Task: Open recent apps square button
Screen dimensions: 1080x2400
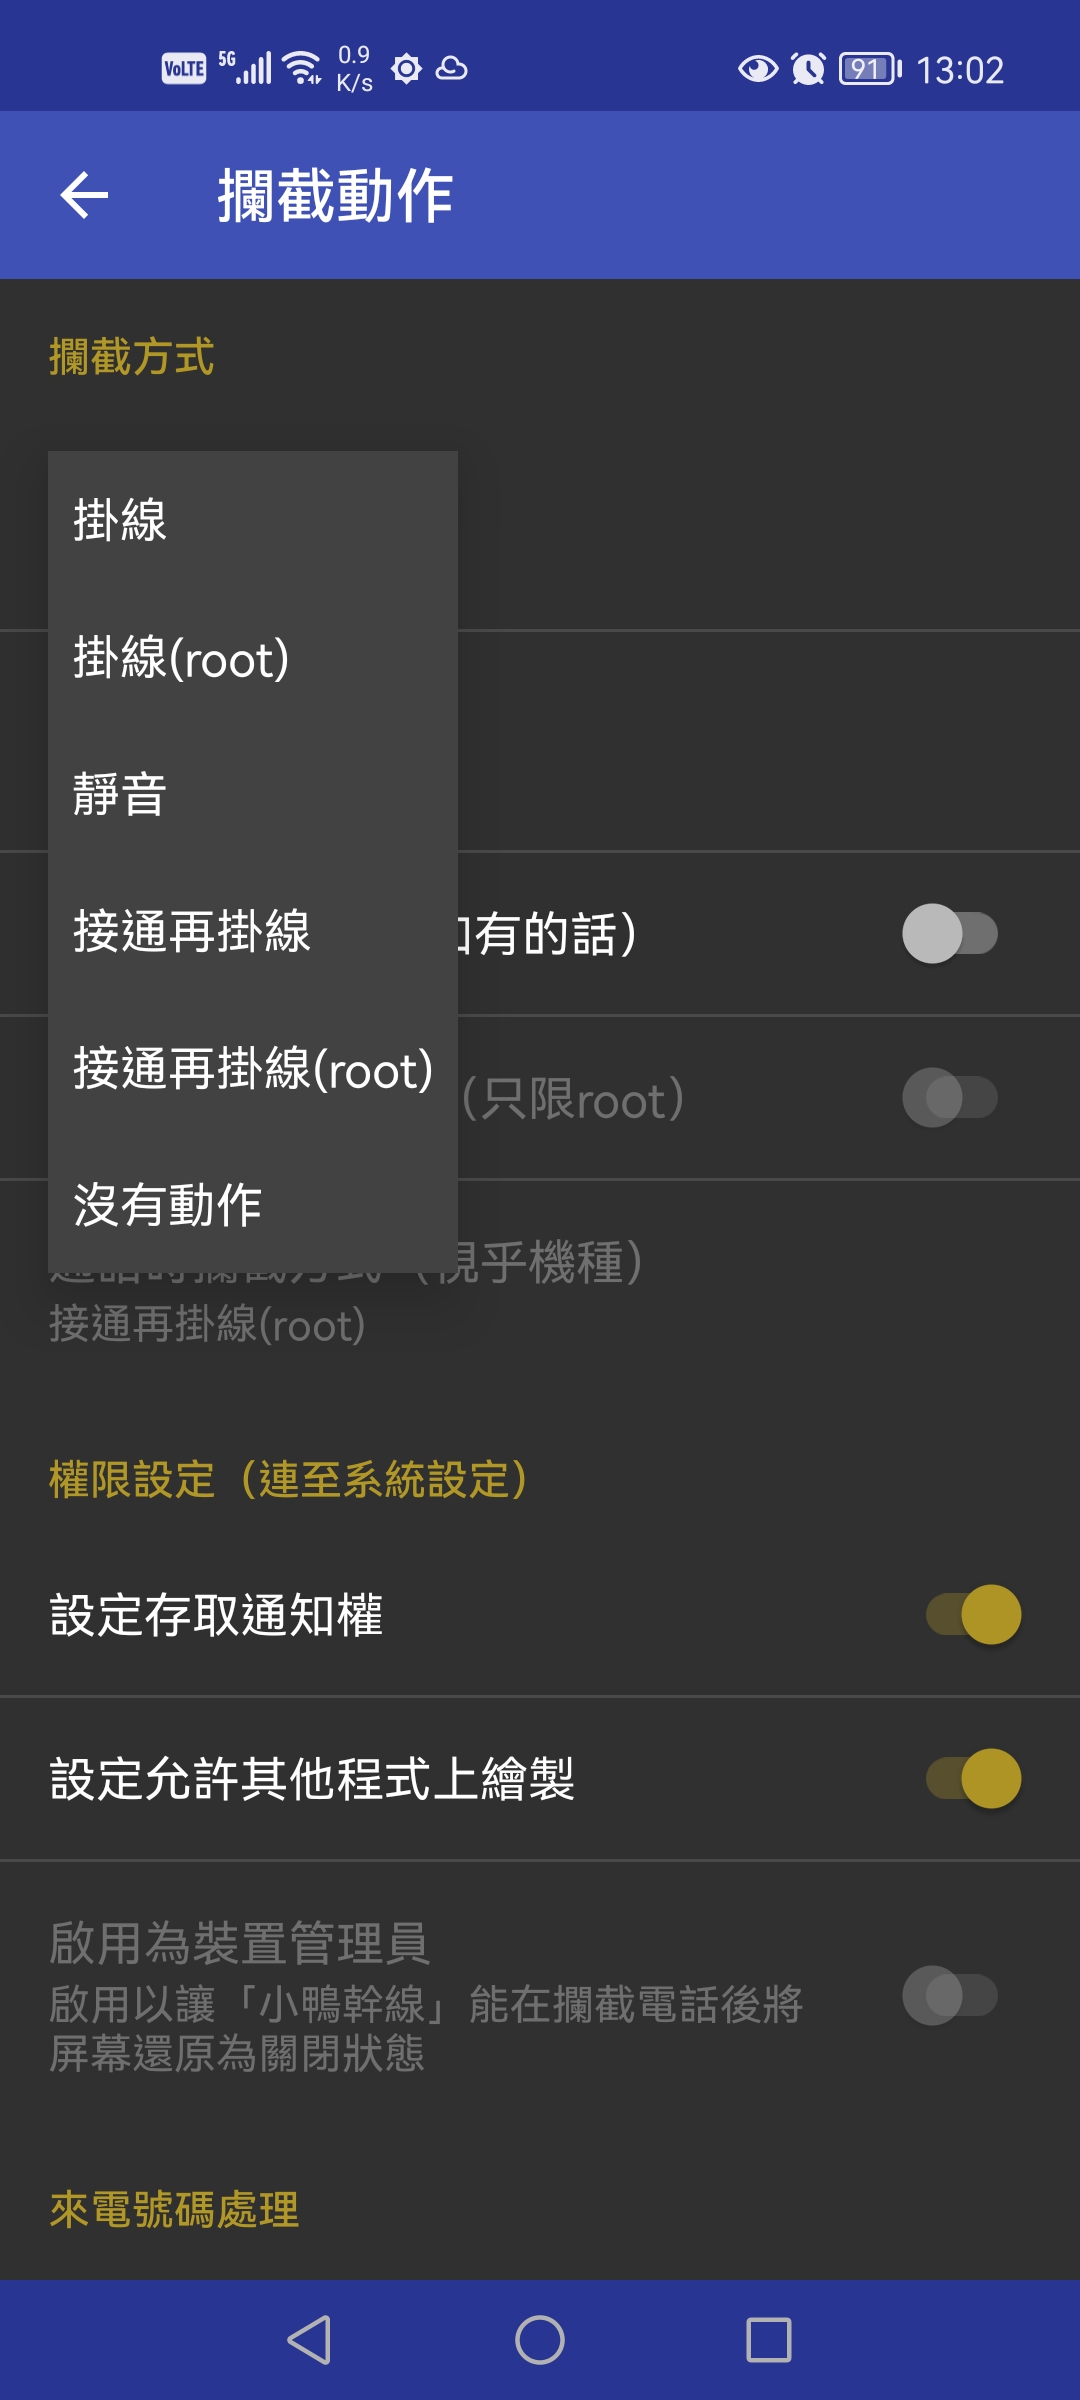Action: click(x=768, y=2340)
